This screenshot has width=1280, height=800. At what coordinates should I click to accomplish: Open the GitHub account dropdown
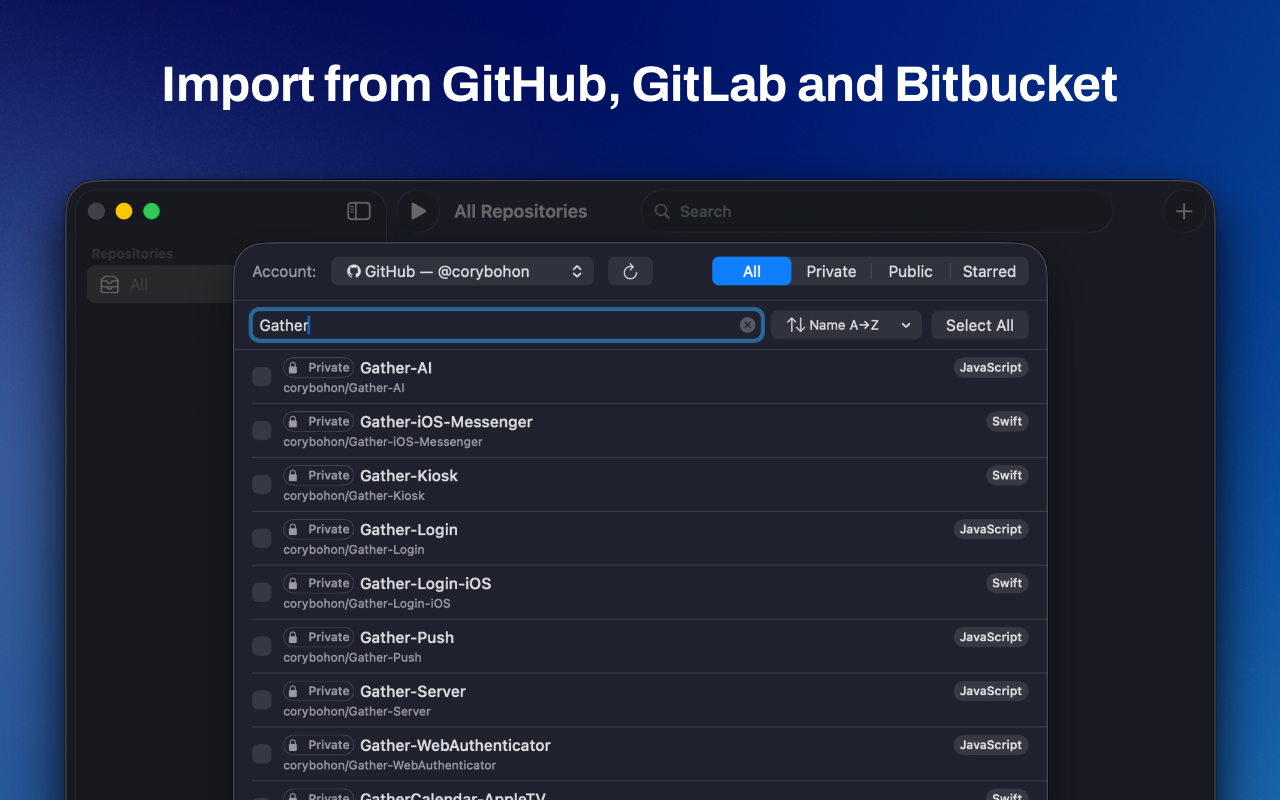[x=462, y=271]
